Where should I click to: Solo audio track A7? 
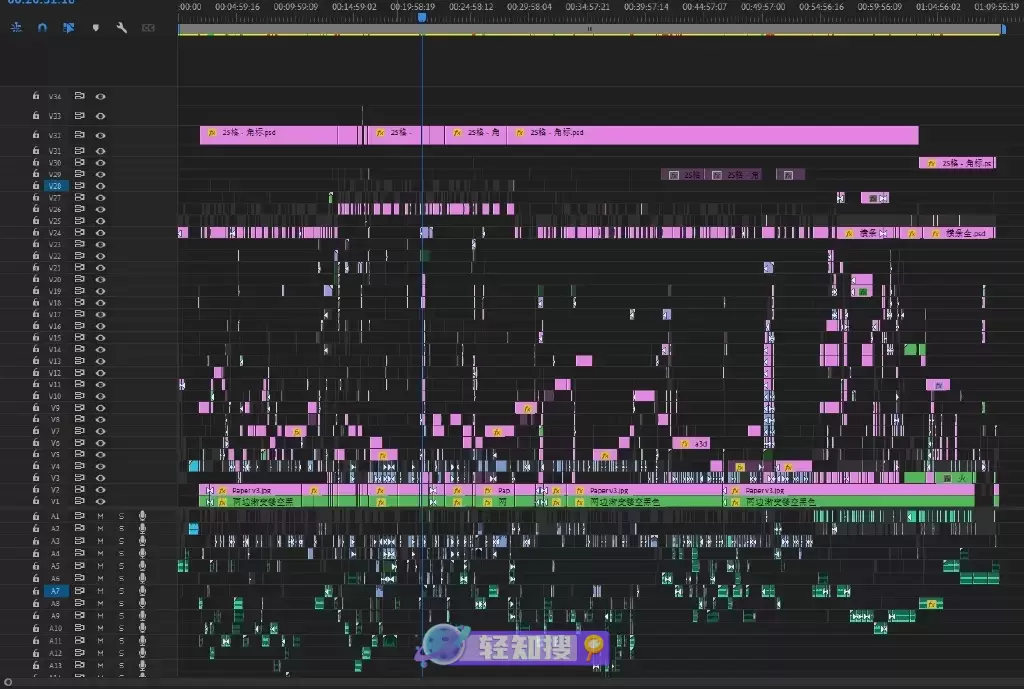[x=121, y=591]
